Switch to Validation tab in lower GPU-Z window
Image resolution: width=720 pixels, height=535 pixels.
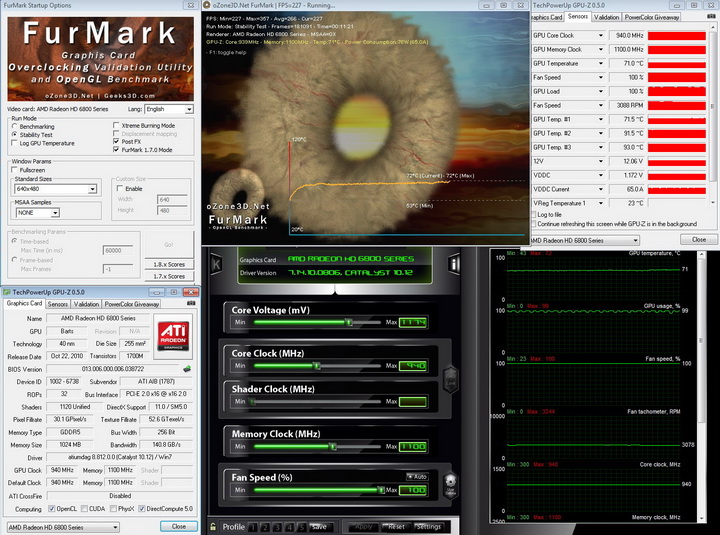[86, 304]
